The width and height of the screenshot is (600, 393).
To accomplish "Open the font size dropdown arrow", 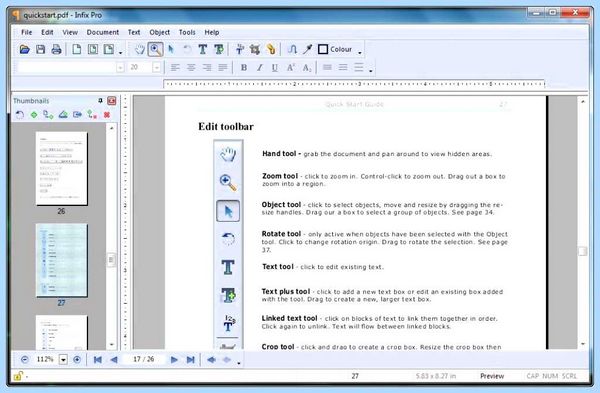I will pos(157,68).
